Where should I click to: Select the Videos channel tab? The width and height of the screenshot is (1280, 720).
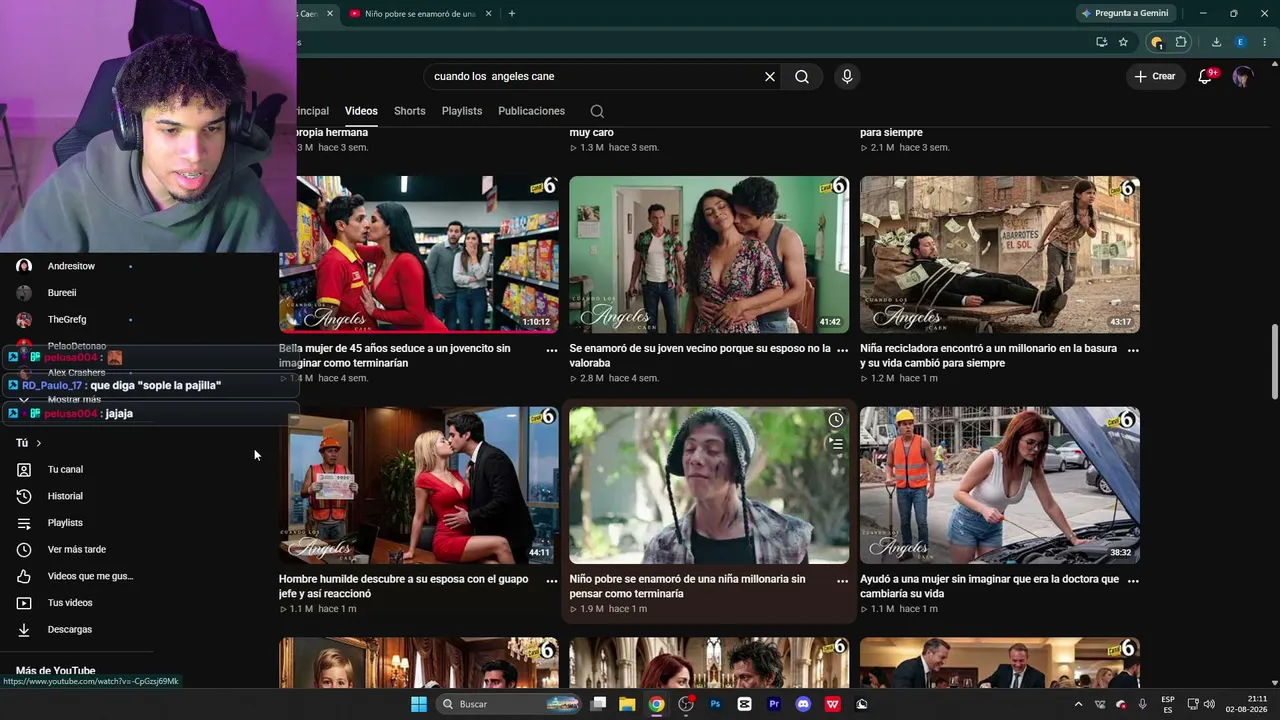(x=361, y=111)
